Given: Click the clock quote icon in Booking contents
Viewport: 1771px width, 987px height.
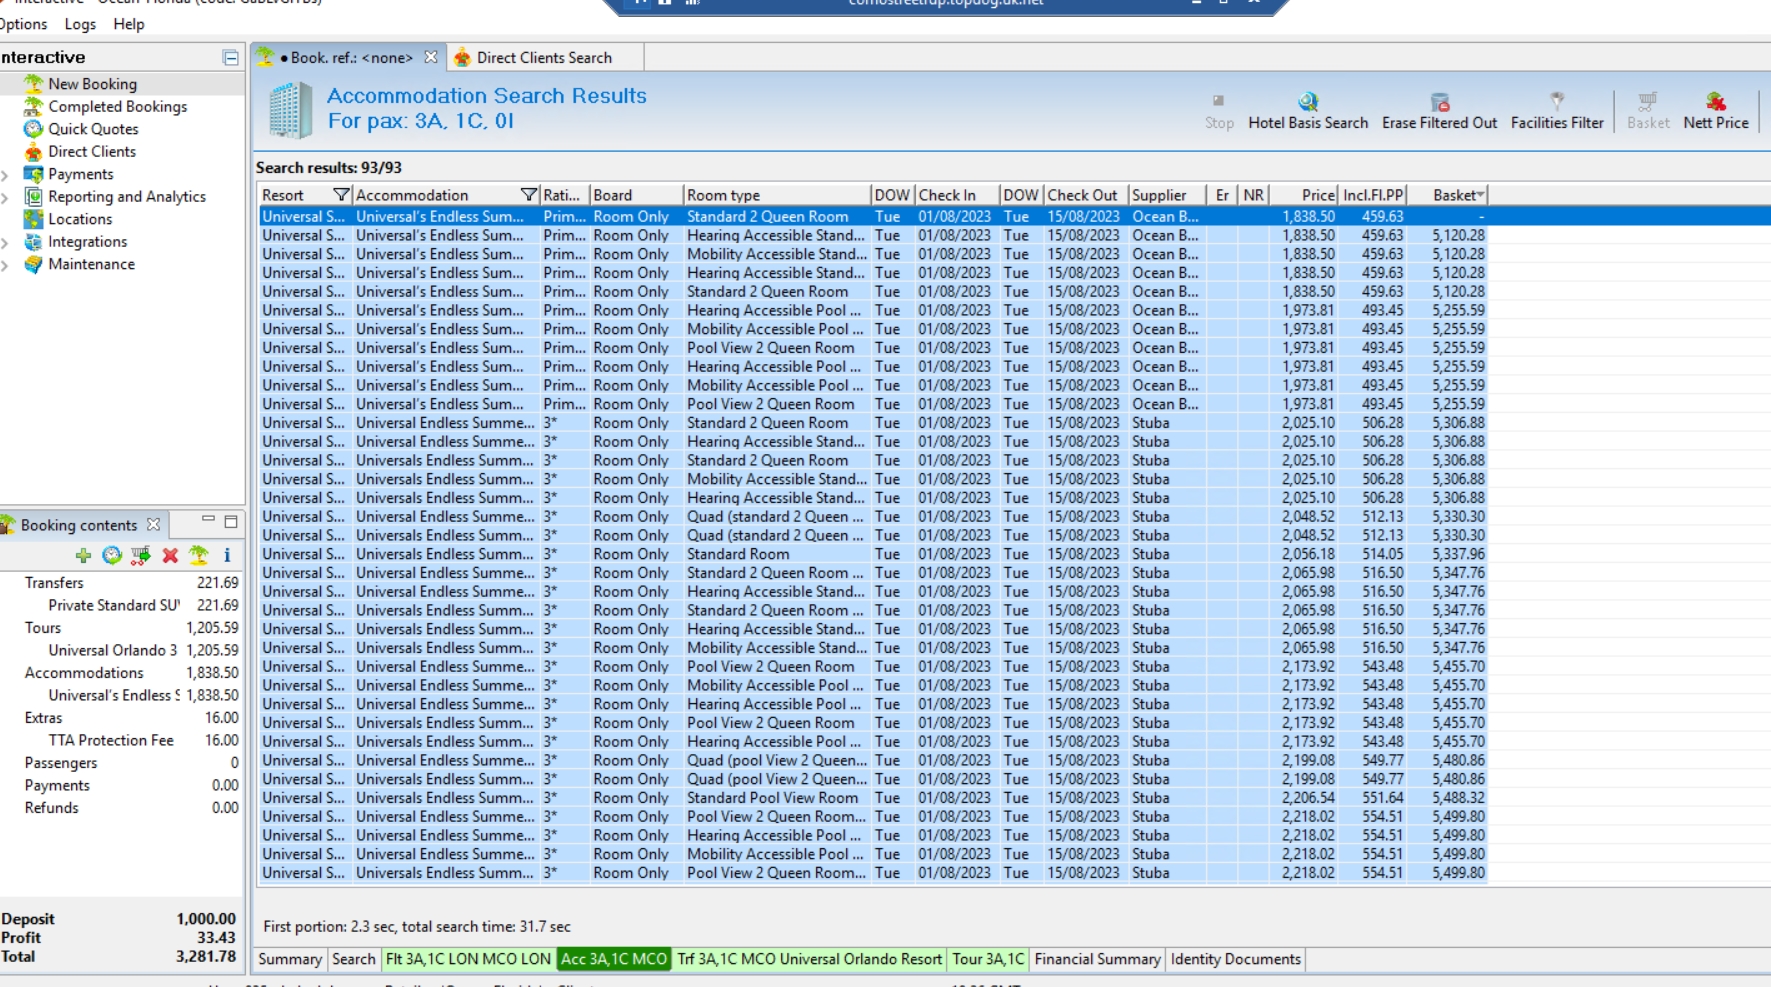Looking at the screenshot, I should (x=112, y=555).
